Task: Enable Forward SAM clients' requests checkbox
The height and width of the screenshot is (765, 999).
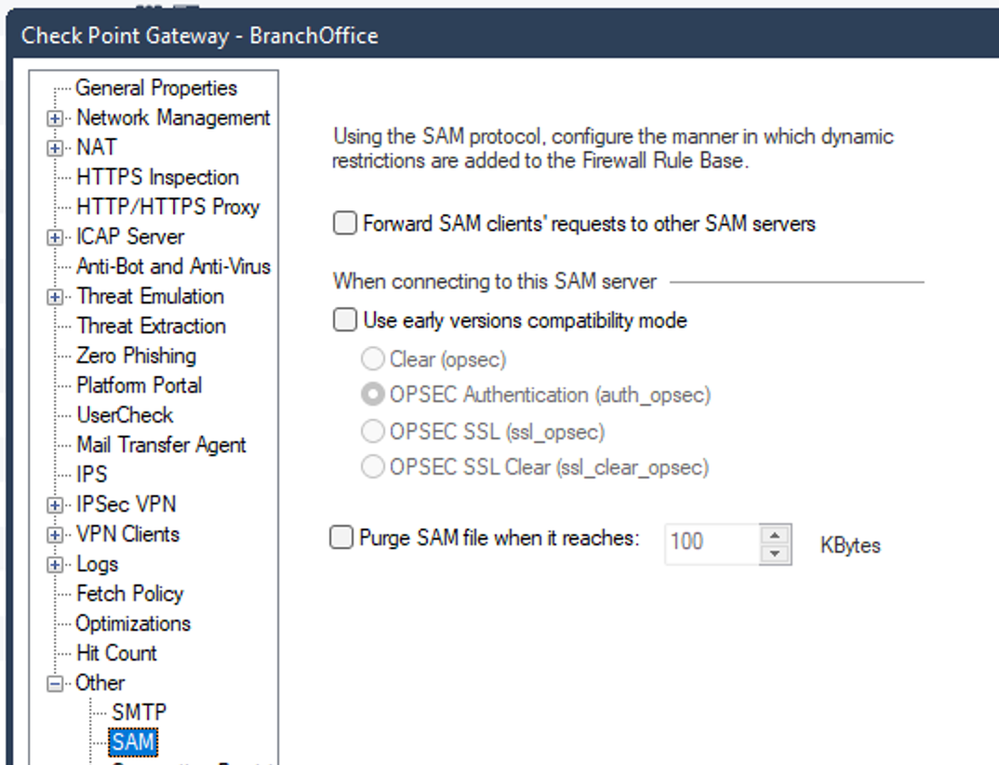Action: pyautogui.click(x=345, y=223)
